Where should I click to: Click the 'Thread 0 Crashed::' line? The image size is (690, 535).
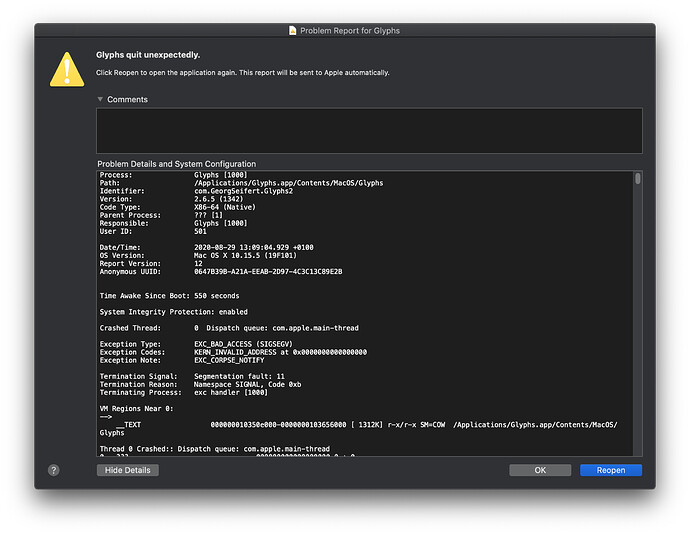click(214, 449)
